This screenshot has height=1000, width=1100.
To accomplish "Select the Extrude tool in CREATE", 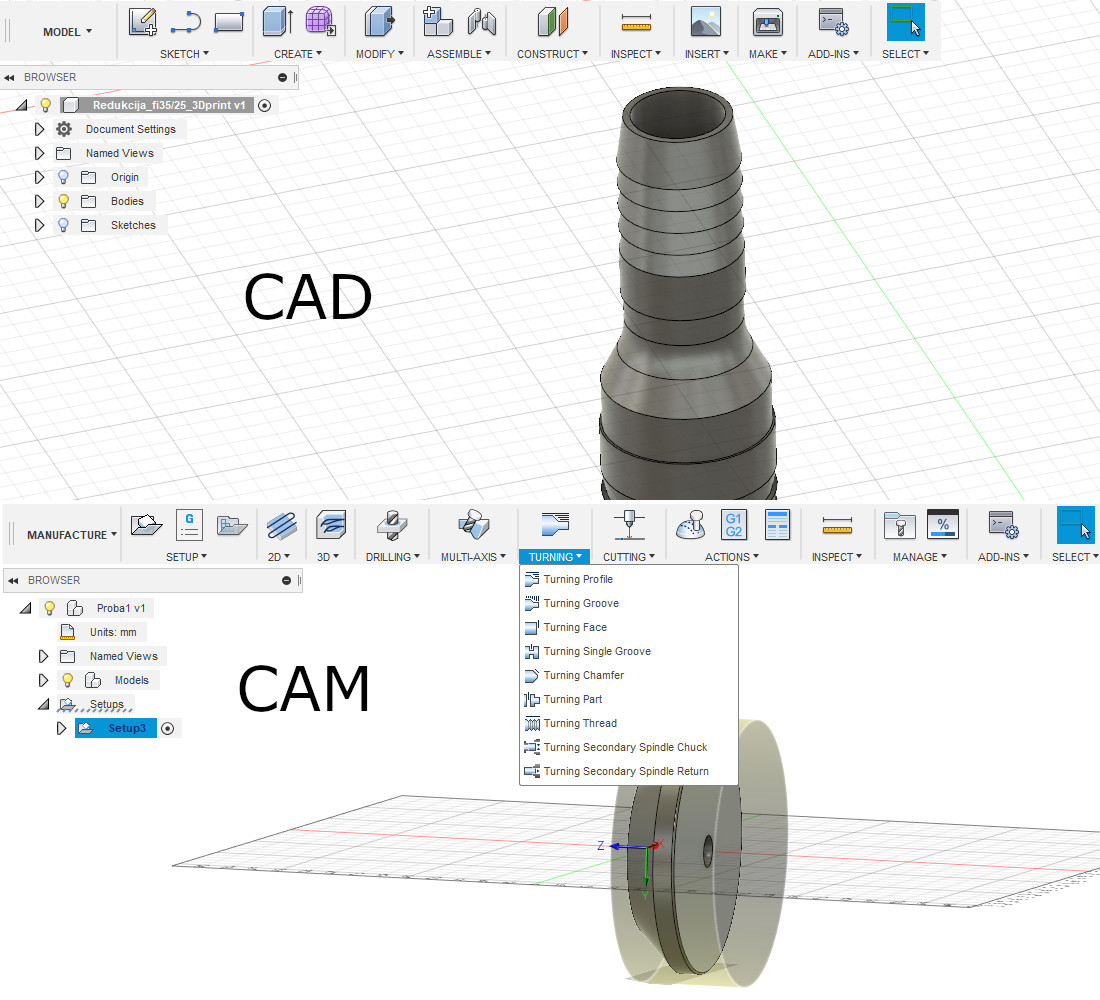I will tap(277, 21).
